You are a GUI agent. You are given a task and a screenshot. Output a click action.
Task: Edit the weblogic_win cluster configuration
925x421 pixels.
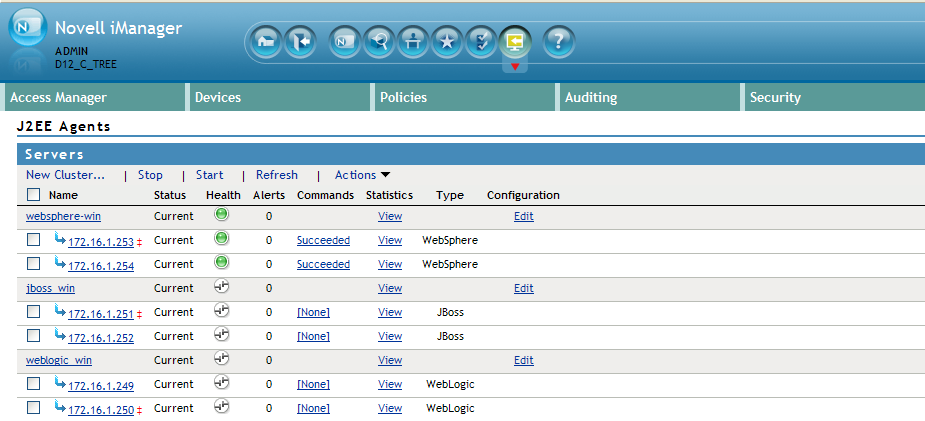click(523, 360)
